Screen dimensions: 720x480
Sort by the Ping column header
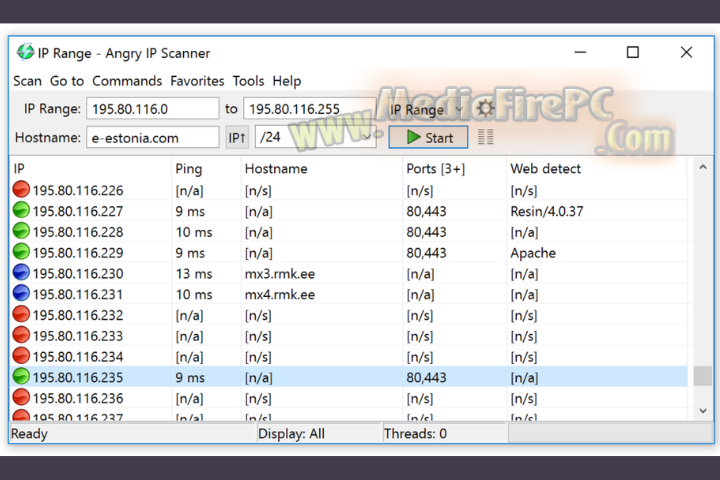click(206, 169)
